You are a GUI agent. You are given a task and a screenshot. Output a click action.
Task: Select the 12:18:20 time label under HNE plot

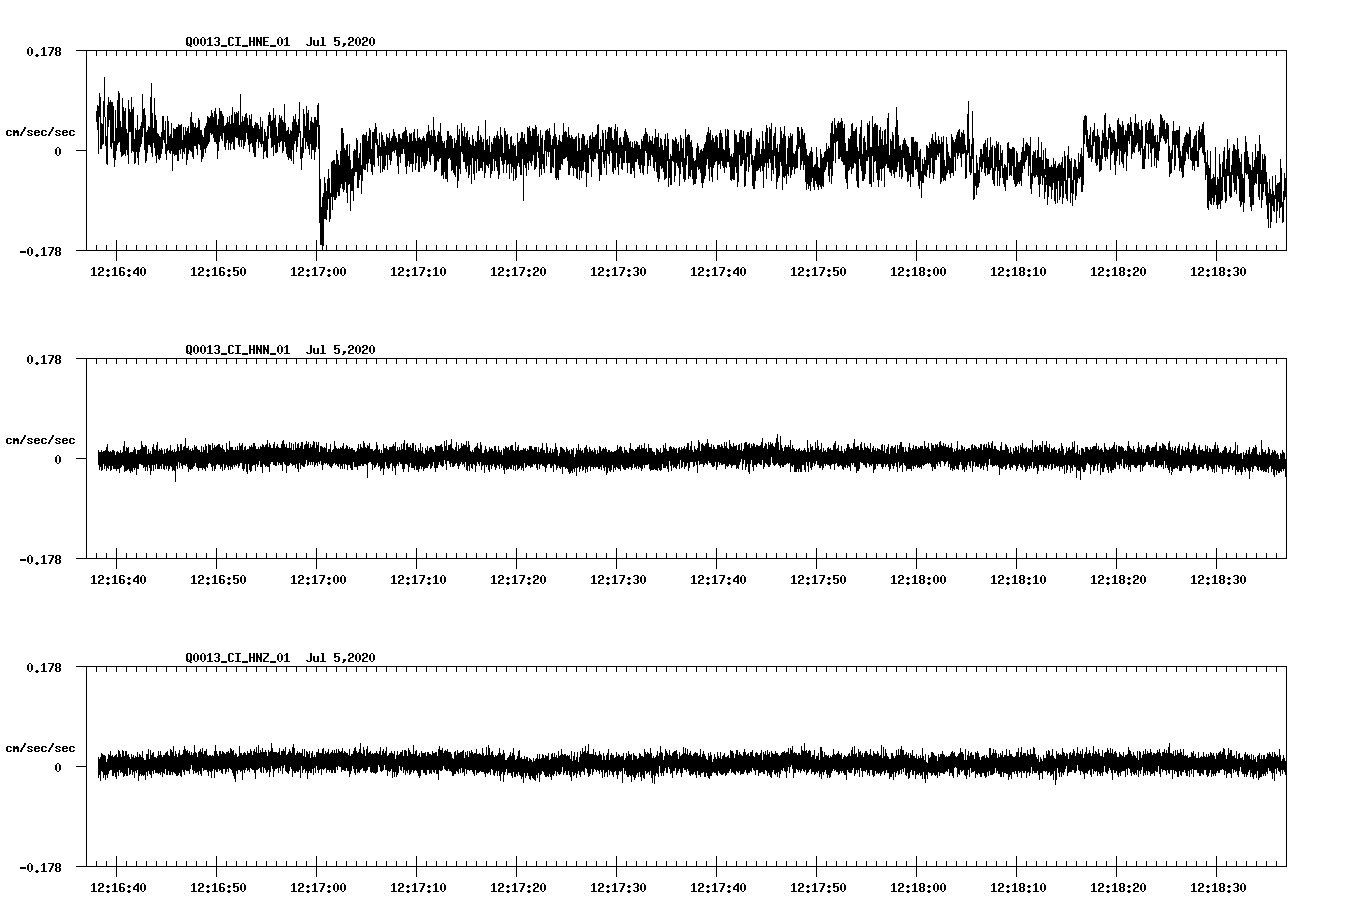point(1118,272)
